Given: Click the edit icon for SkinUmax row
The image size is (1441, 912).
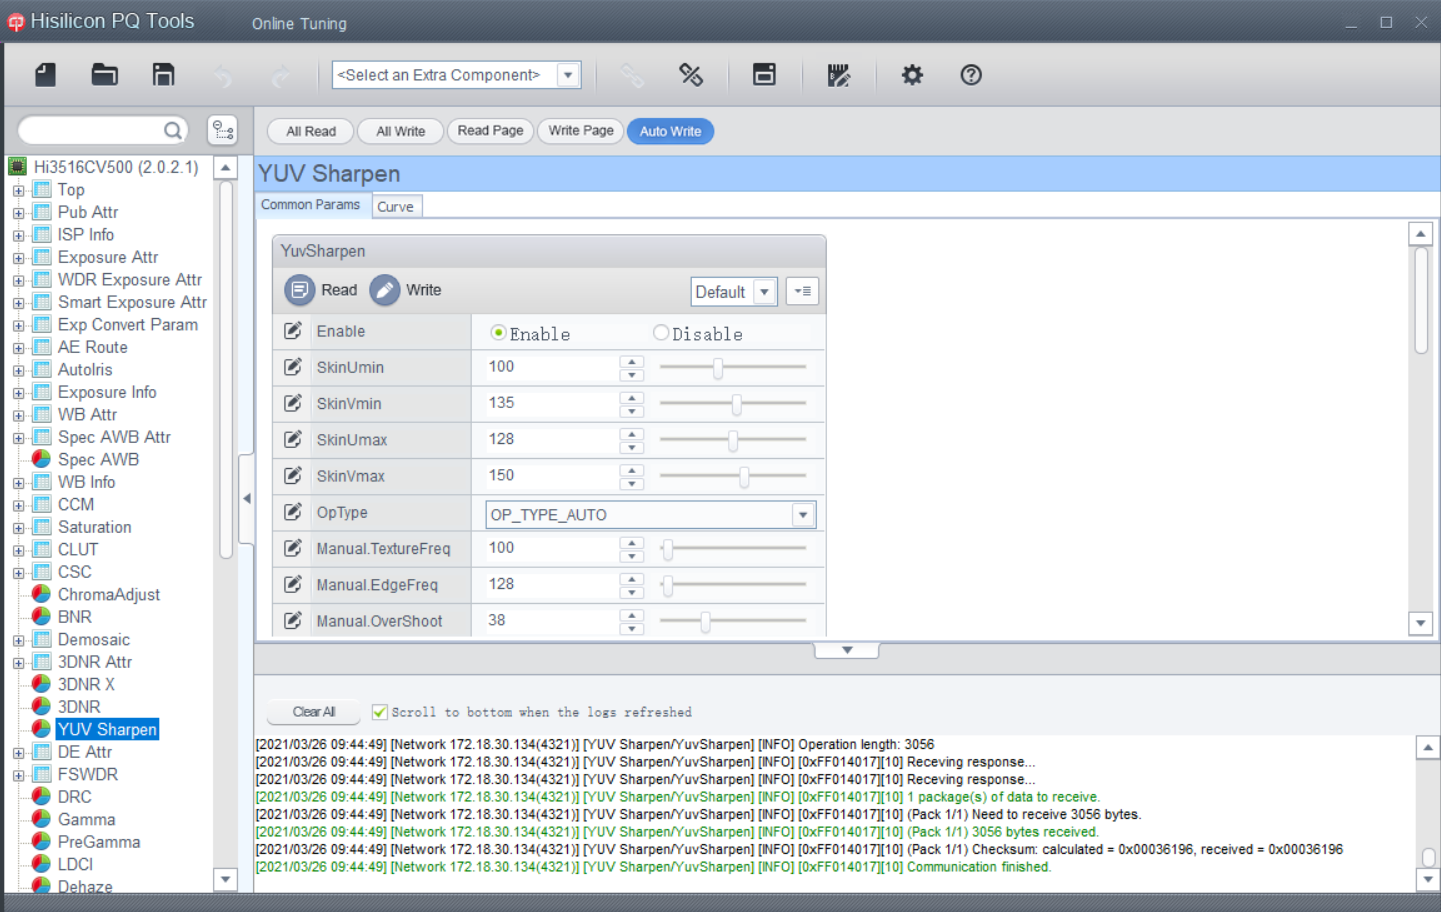Looking at the screenshot, I should [293, 439].
